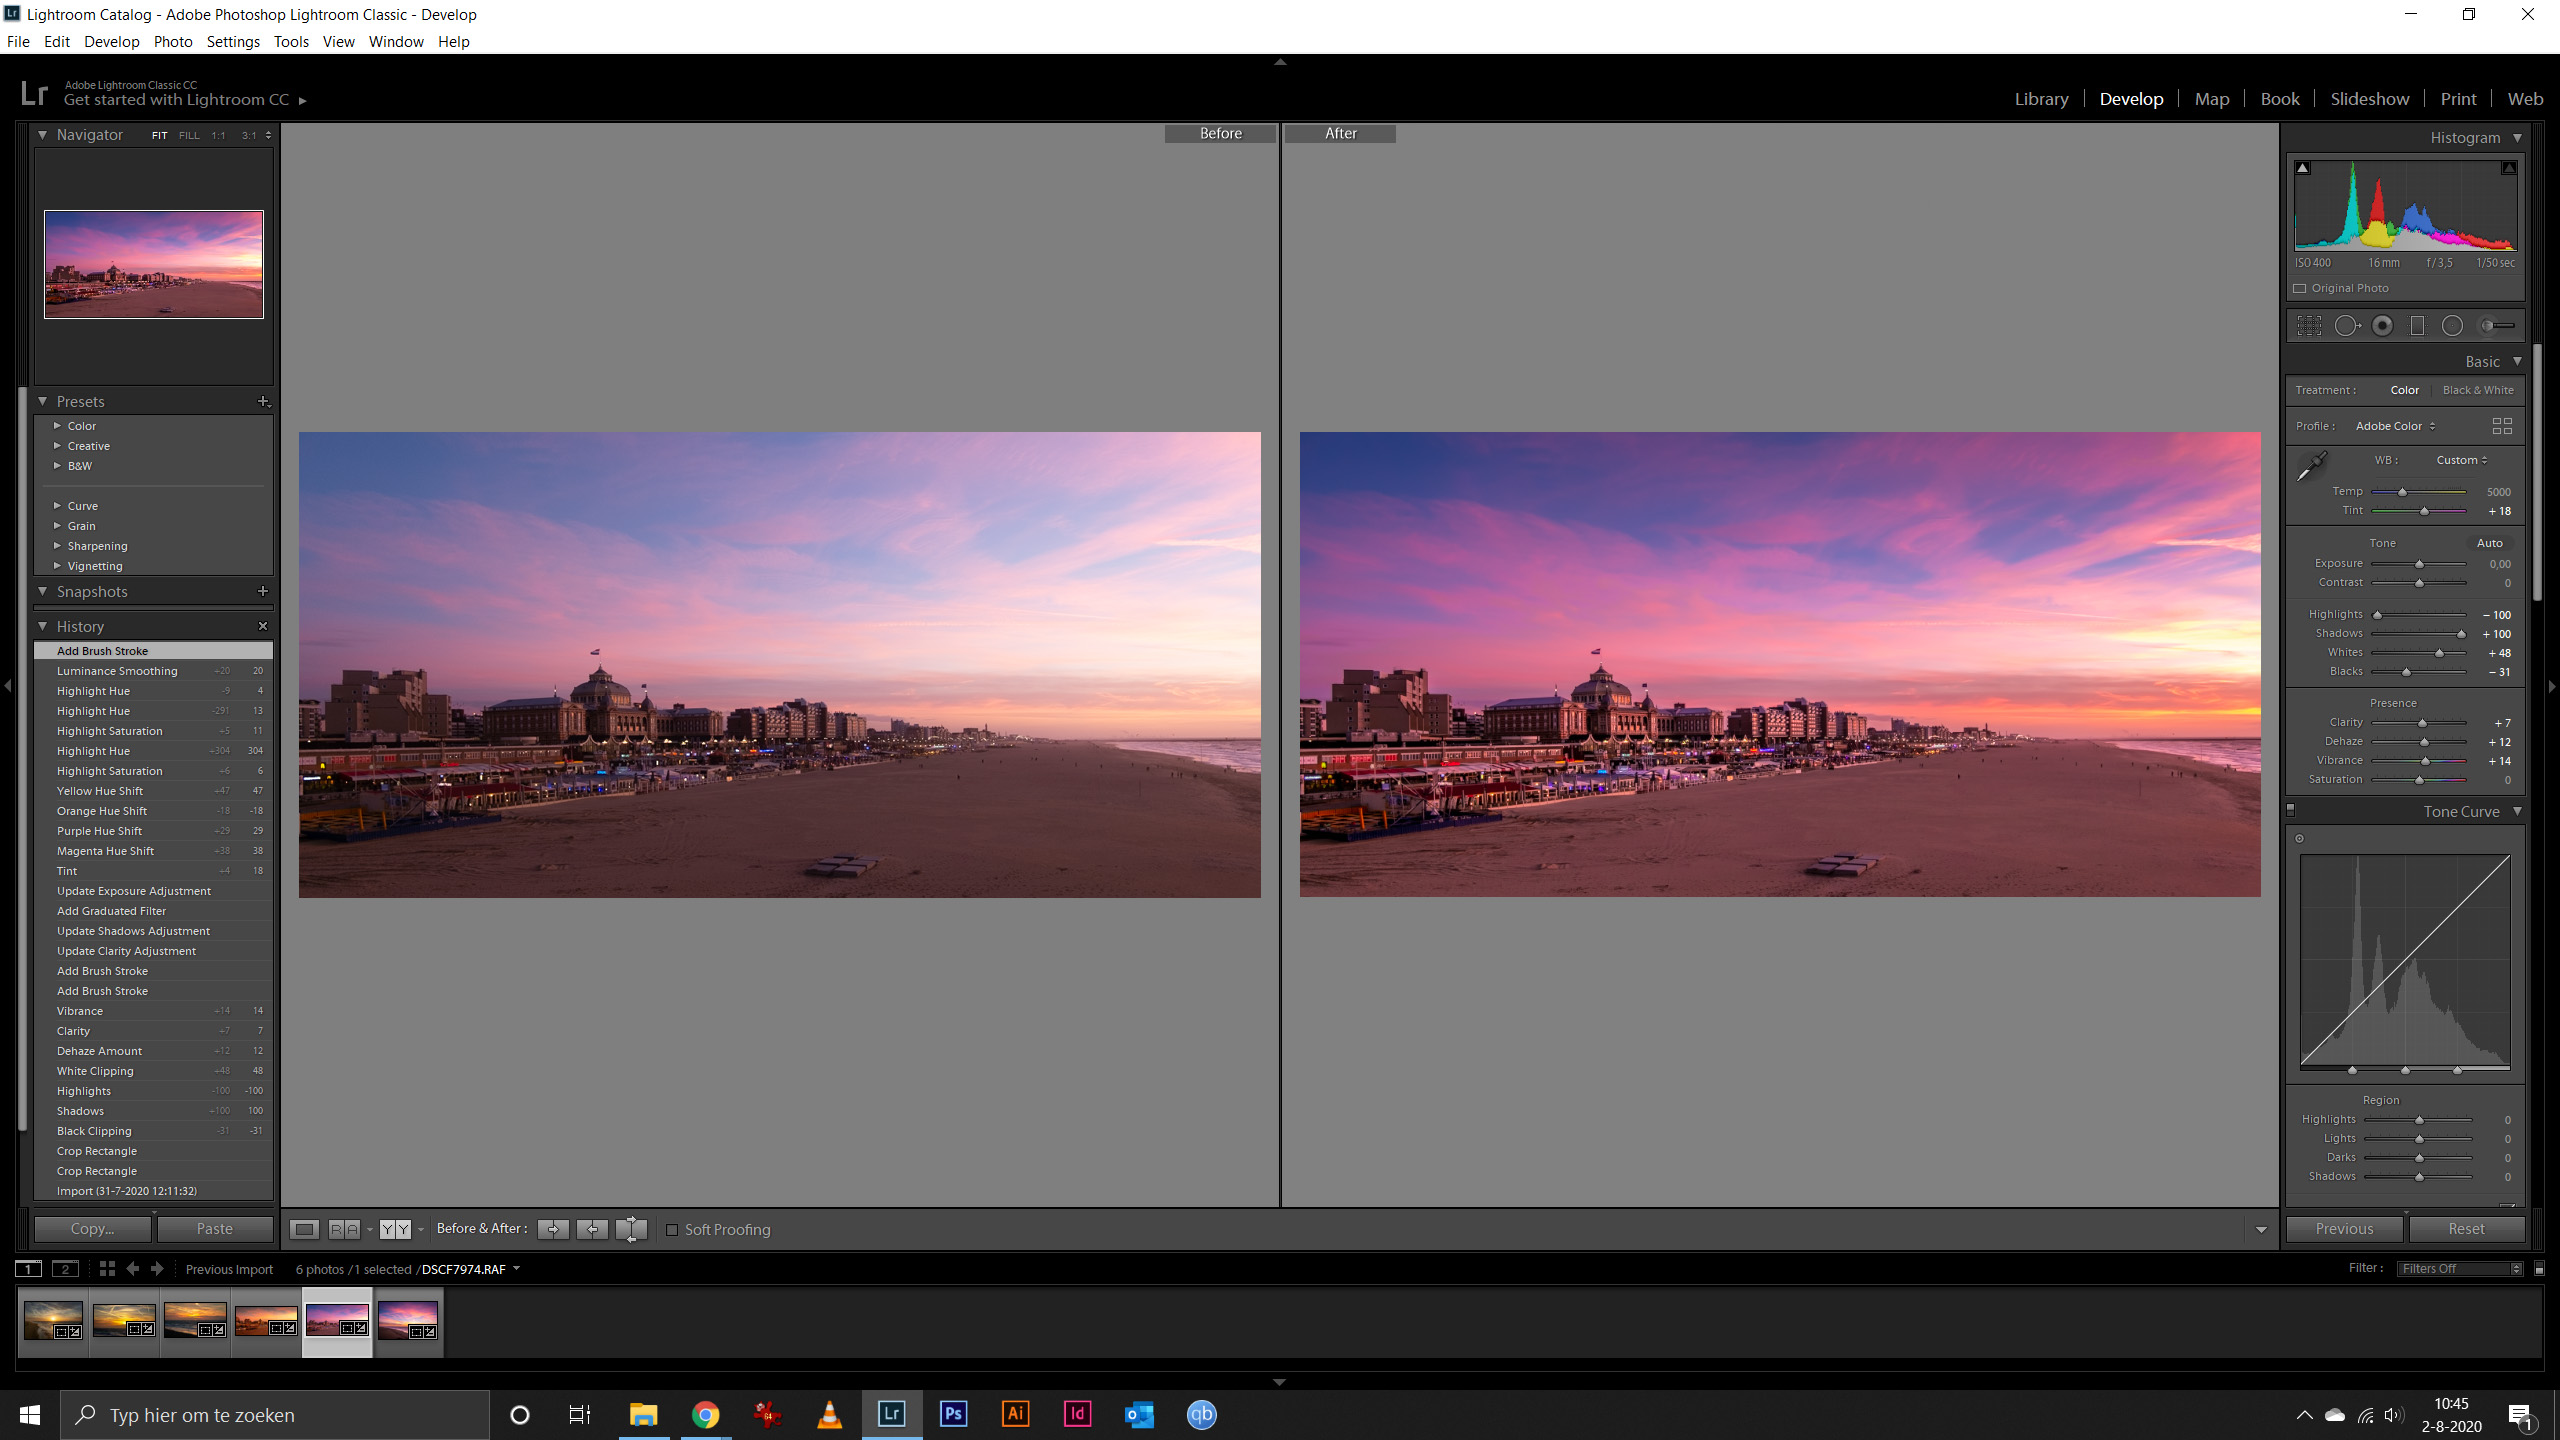2560x1440 pixels.
Task: Open the Photo menu
Action: tap(172, 41)
